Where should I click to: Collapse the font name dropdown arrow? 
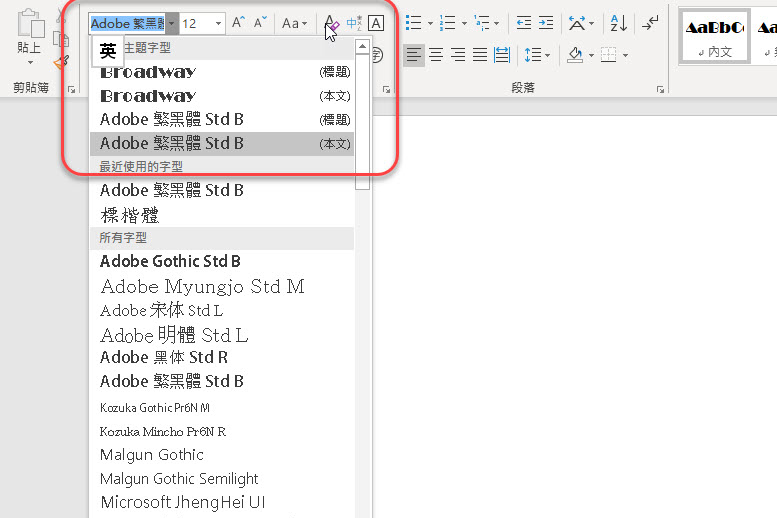(x=172, y=23)
